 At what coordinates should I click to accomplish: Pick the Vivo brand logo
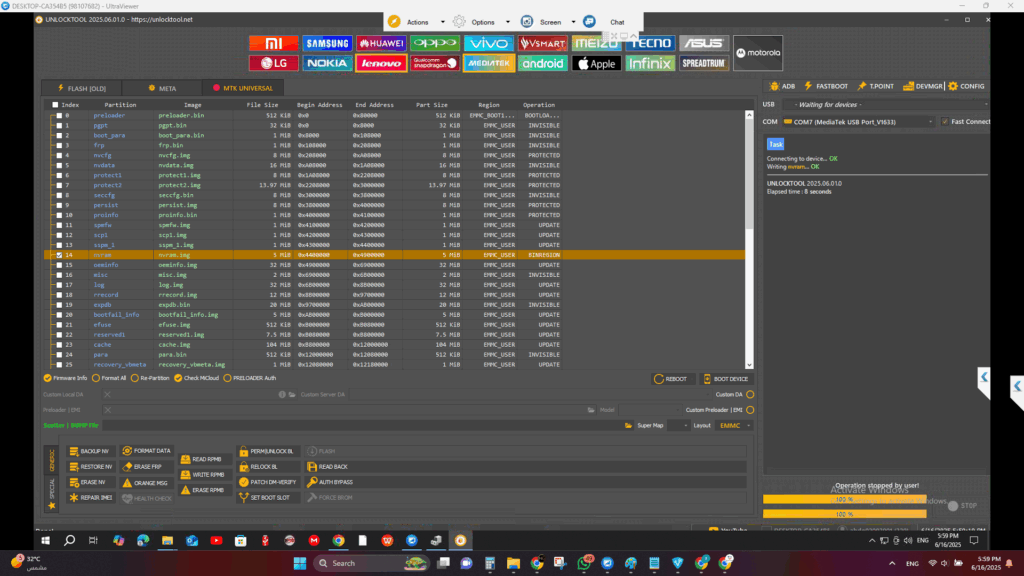pyautogui.click(x=488, y=43)
